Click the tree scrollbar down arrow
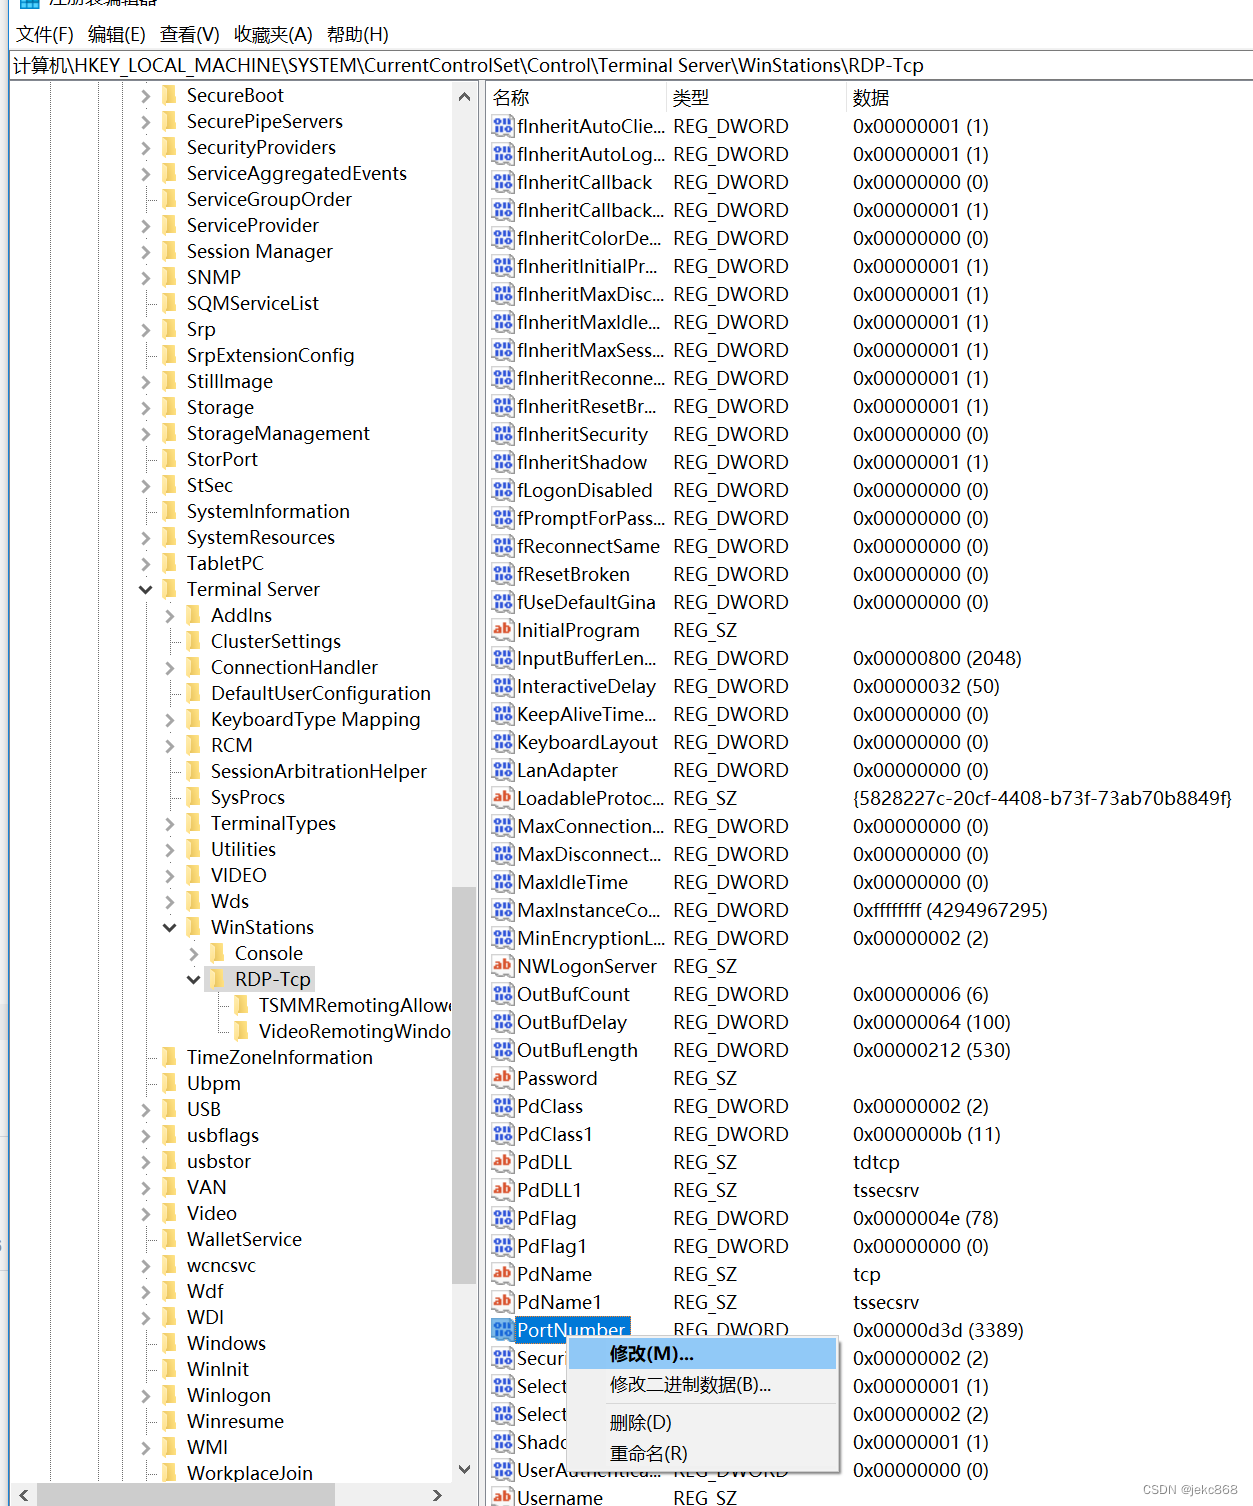The width and height of the screenshot is (1253, 1506). tap(464, 1469)
